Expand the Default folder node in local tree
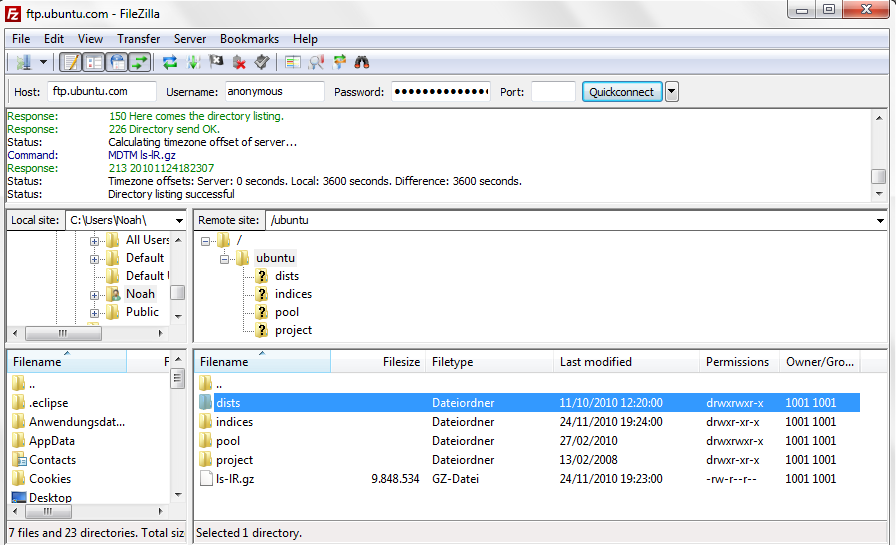This screenshot has width=896, height=545. (94, 259)
